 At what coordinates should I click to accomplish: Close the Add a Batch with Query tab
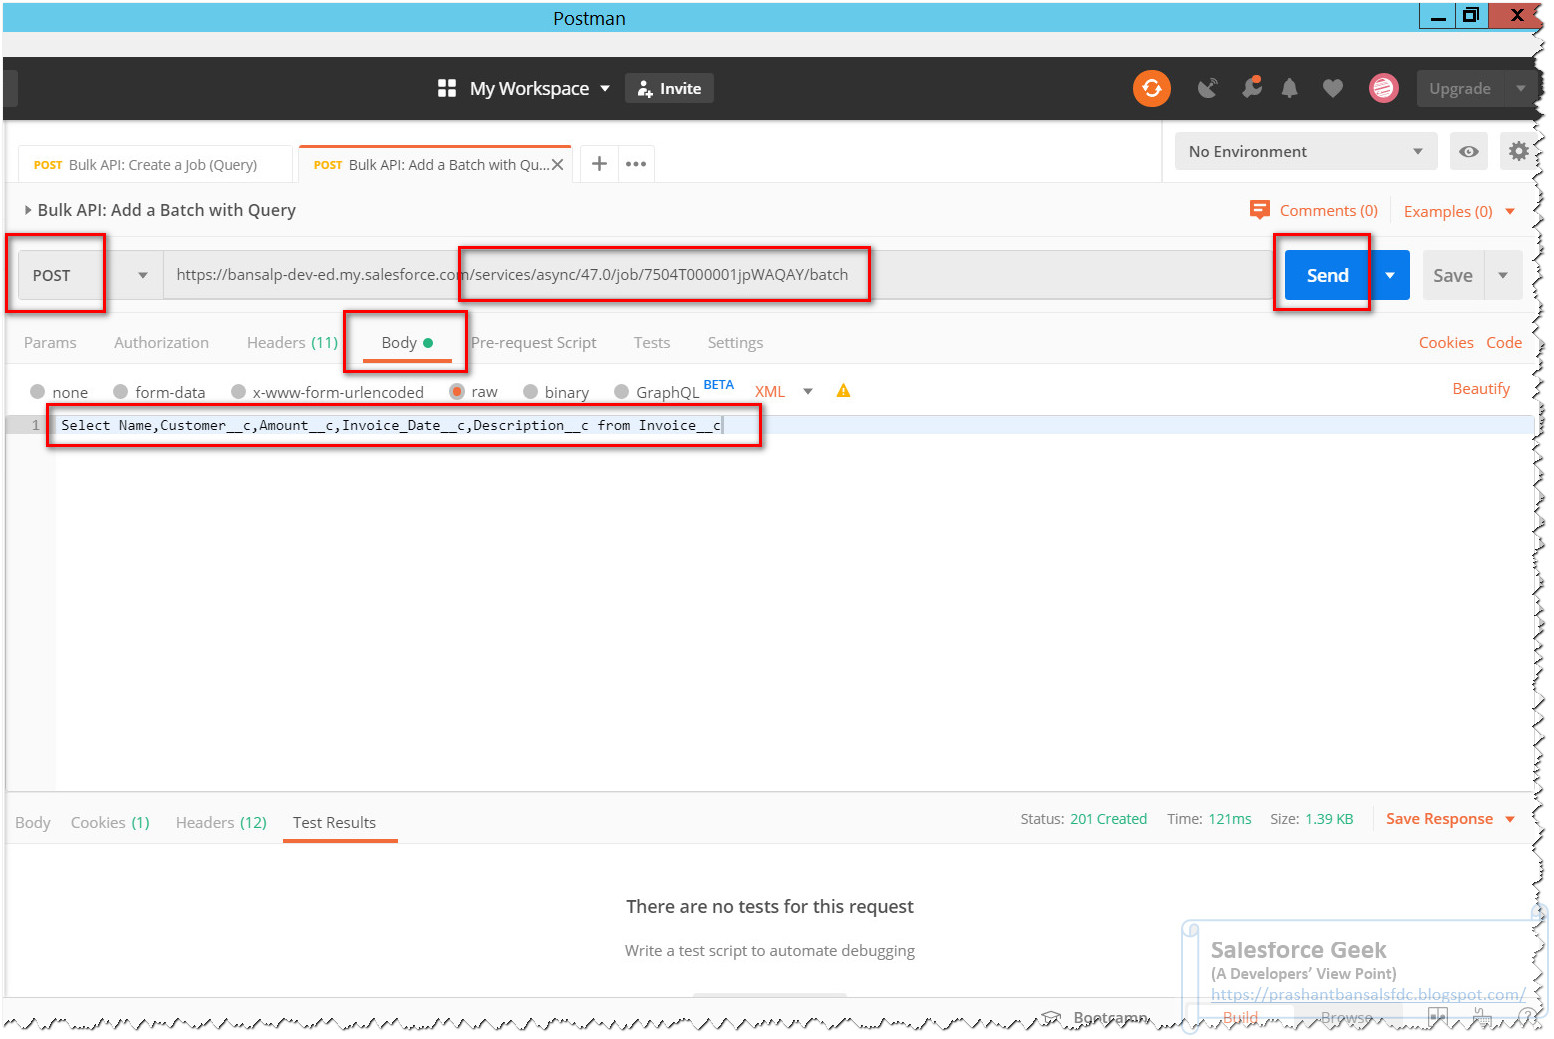pos(557,165)
